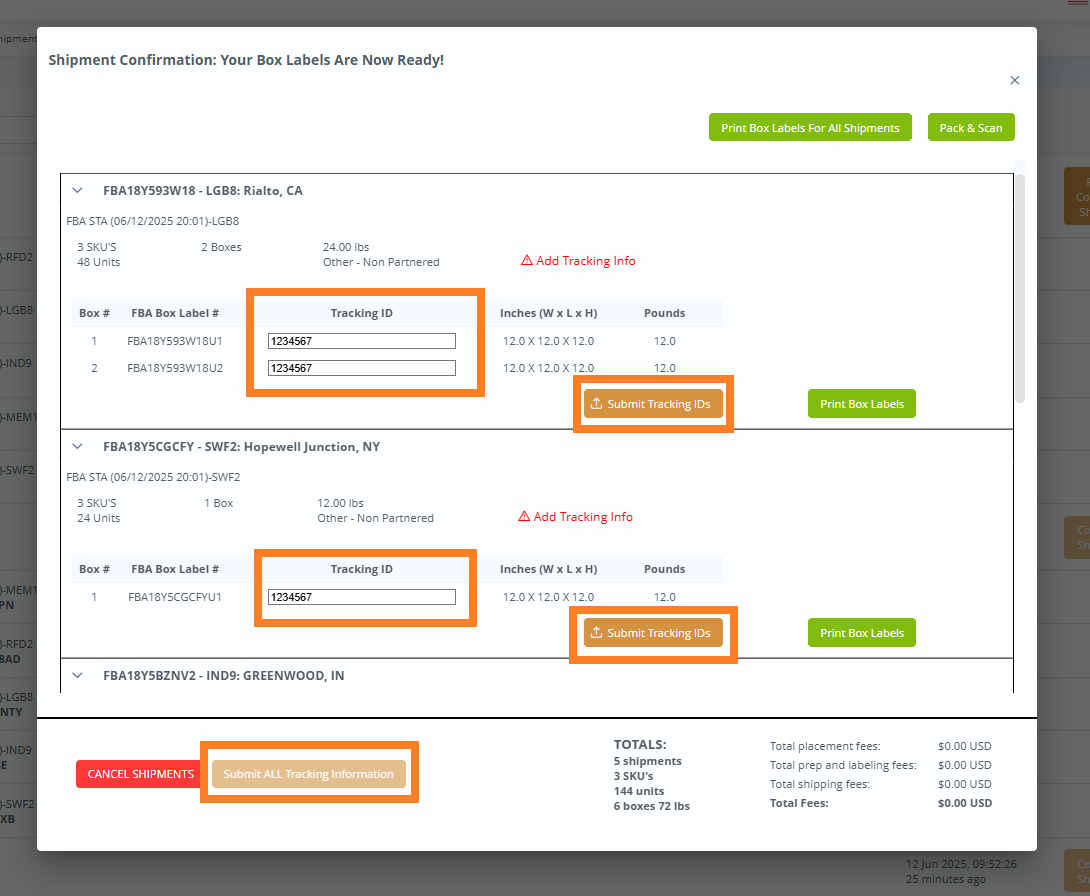Collapse the FBA18Y593W18 Rialto shipment section
1090x896 pixels.
tap(77, 190)
